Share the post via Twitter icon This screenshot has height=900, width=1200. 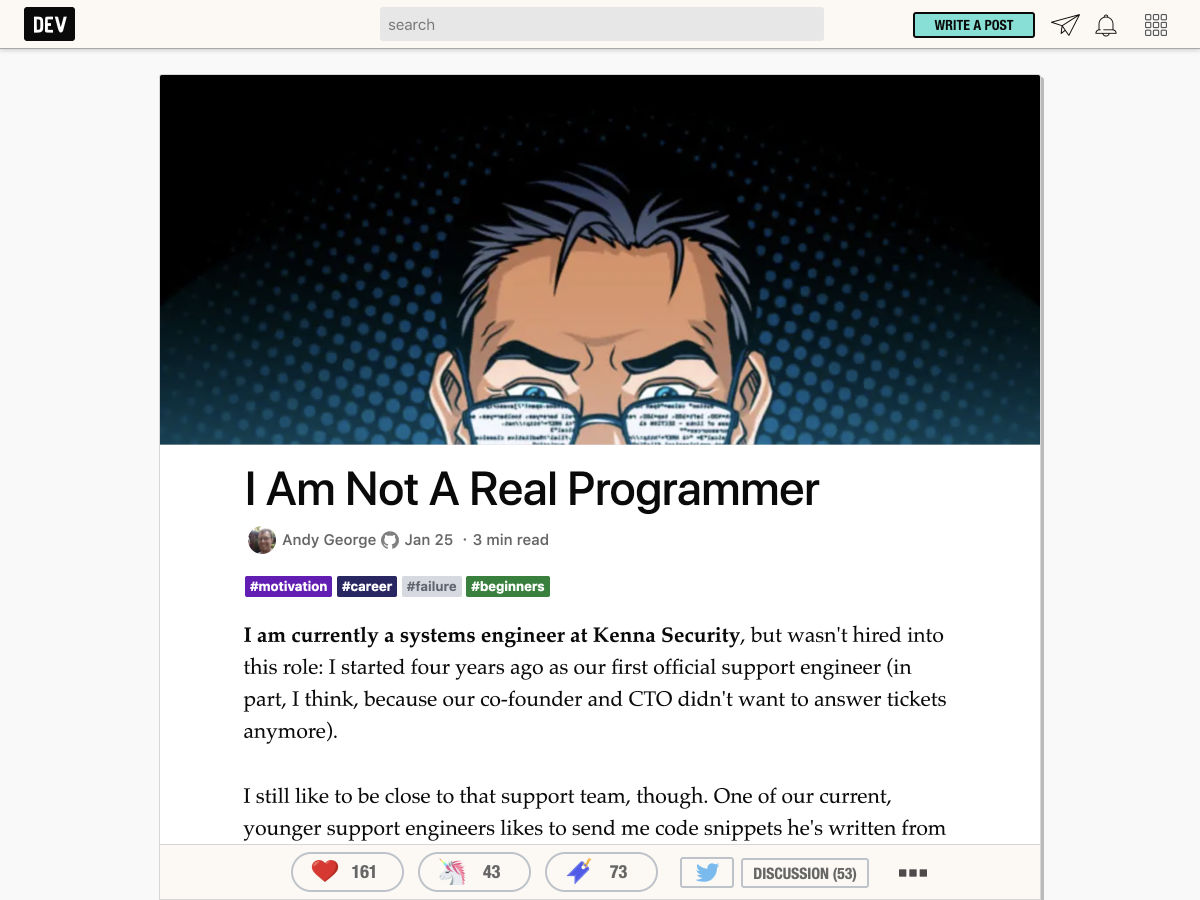707,872
